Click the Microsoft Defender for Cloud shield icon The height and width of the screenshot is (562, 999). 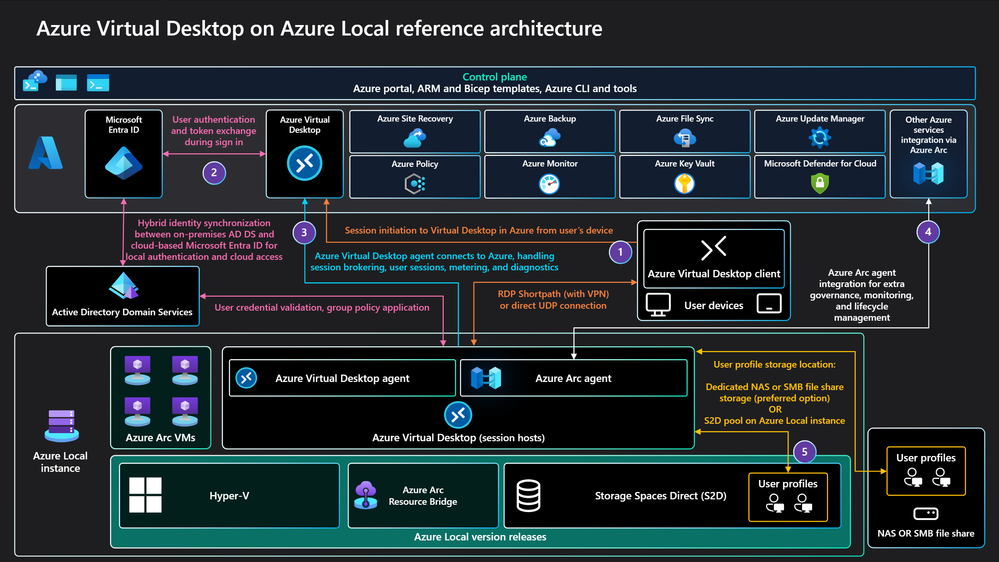coord(820,184)
